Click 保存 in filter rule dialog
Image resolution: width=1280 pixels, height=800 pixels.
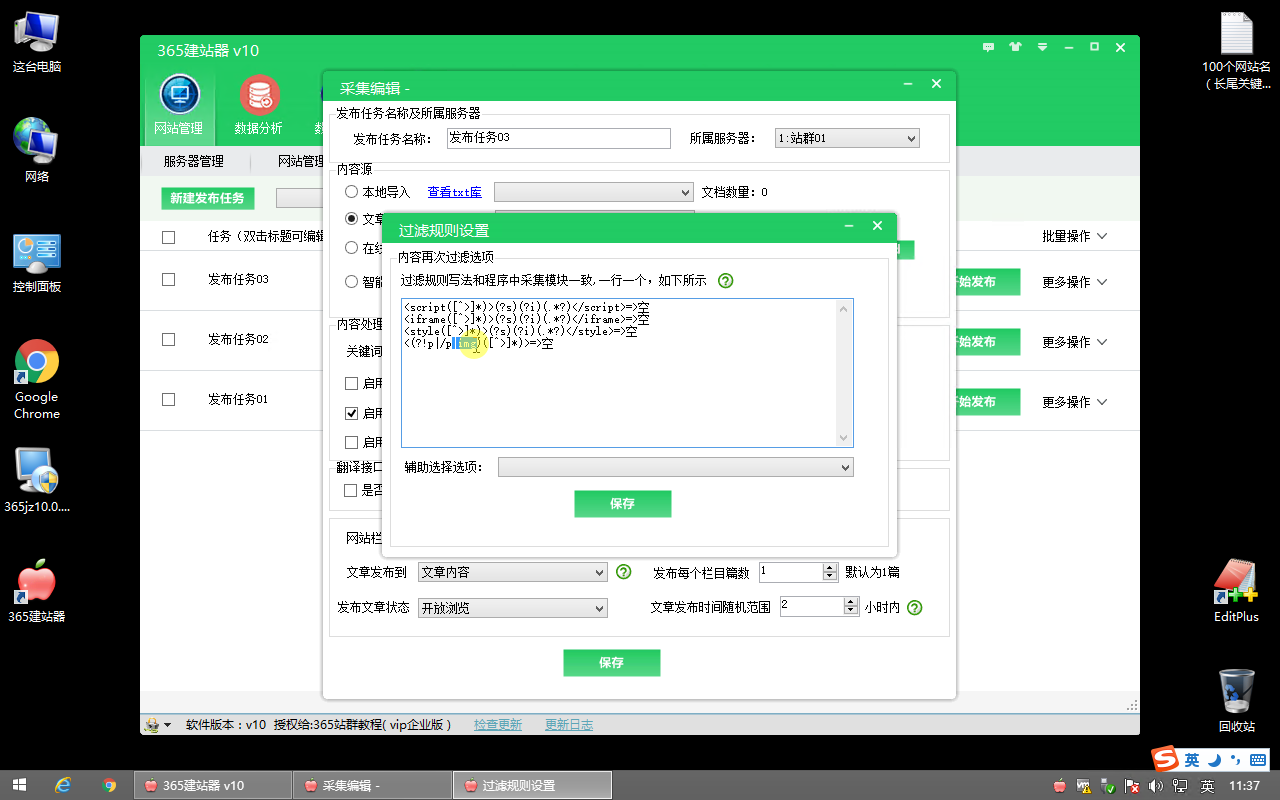point(623,504)
